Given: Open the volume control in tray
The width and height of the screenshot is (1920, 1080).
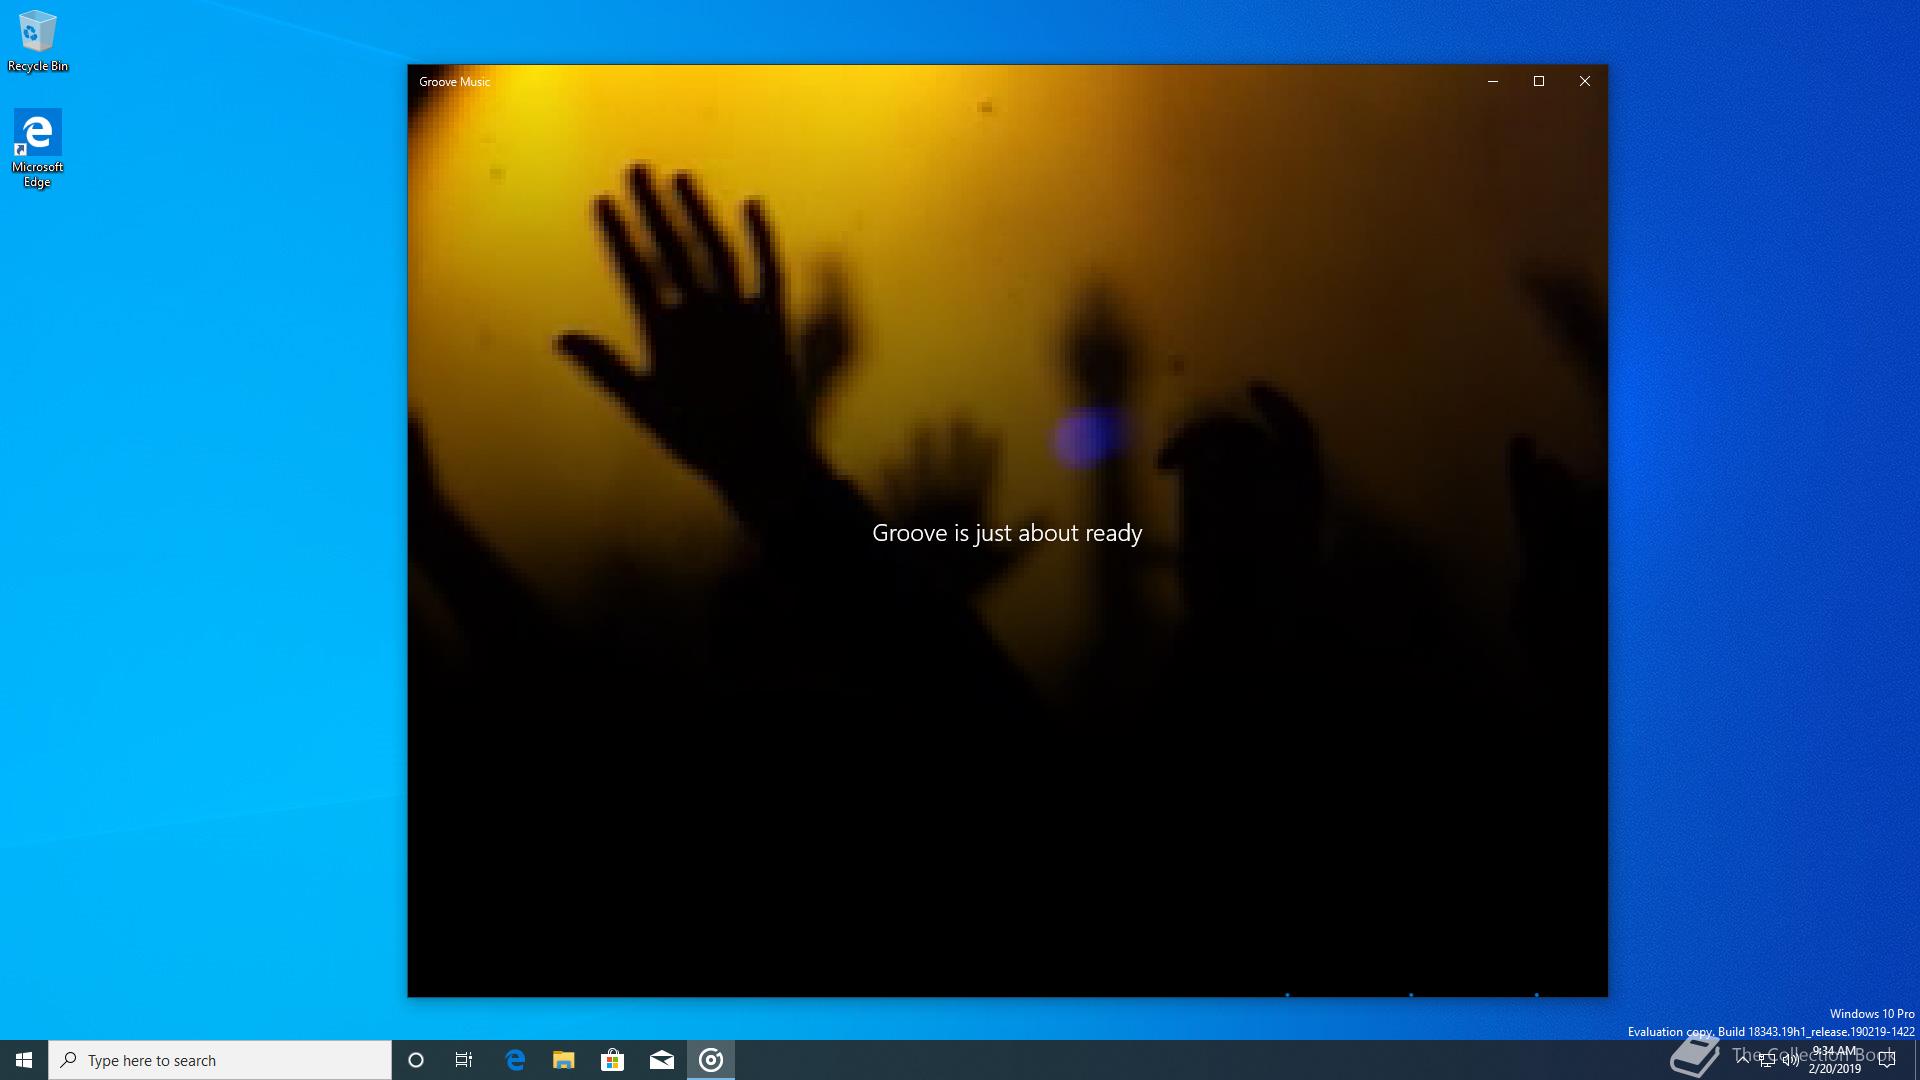Looking at the screenshot, I should (x=1790, y=1060).
